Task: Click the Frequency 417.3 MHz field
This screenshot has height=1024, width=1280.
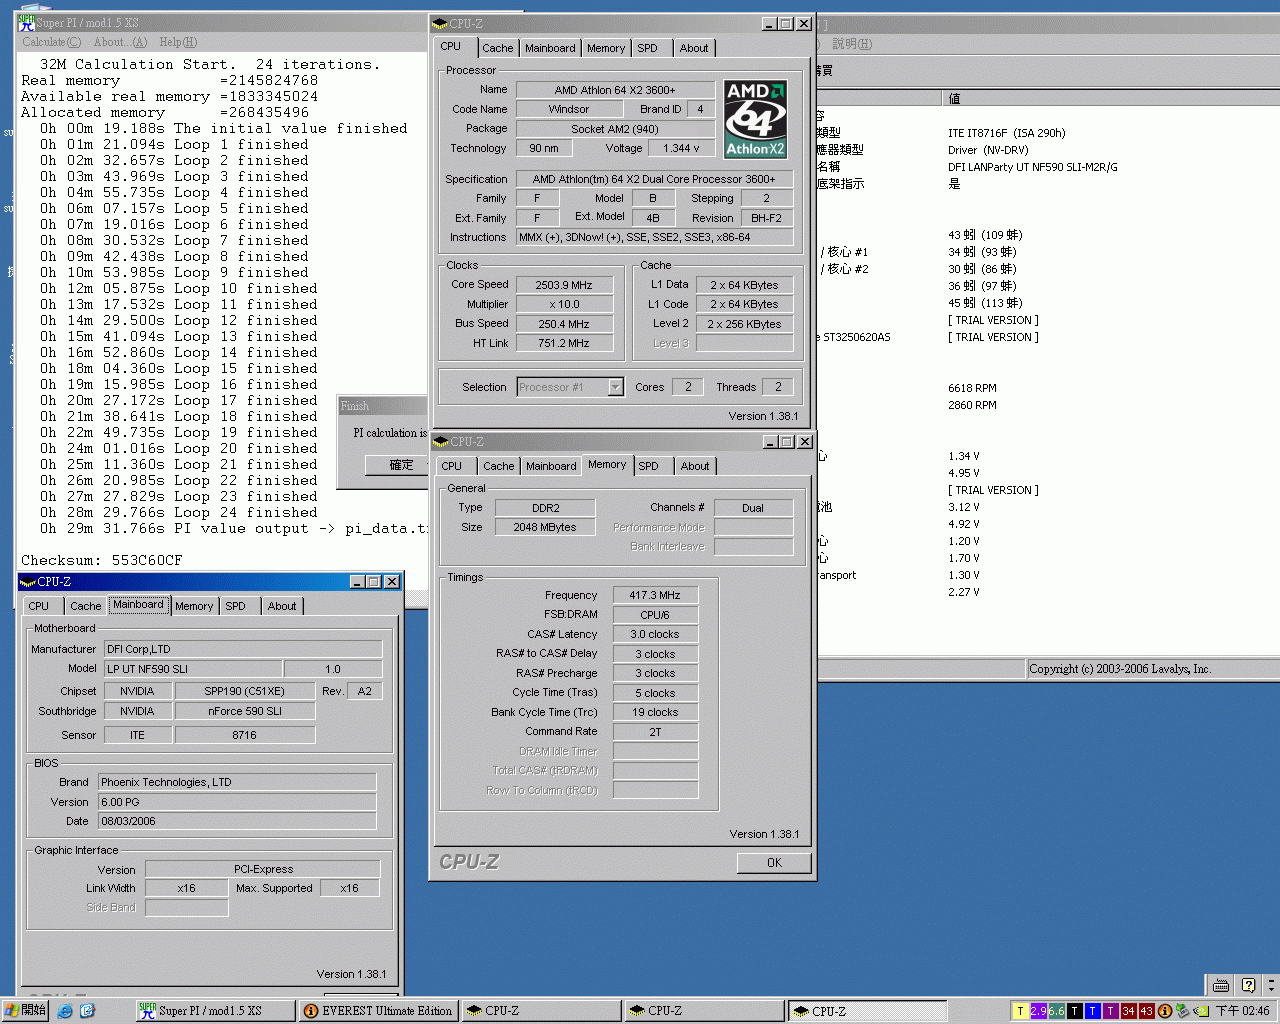Action: [655, 595]
